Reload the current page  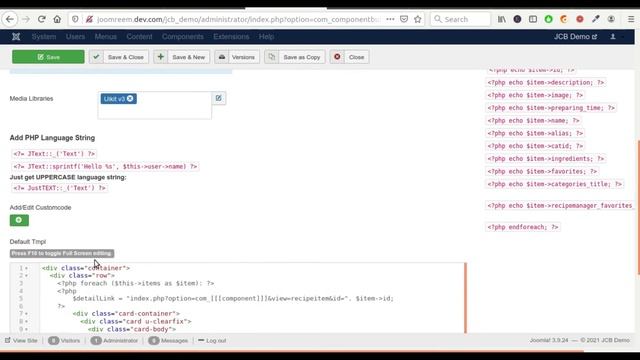tap(41, 19)
